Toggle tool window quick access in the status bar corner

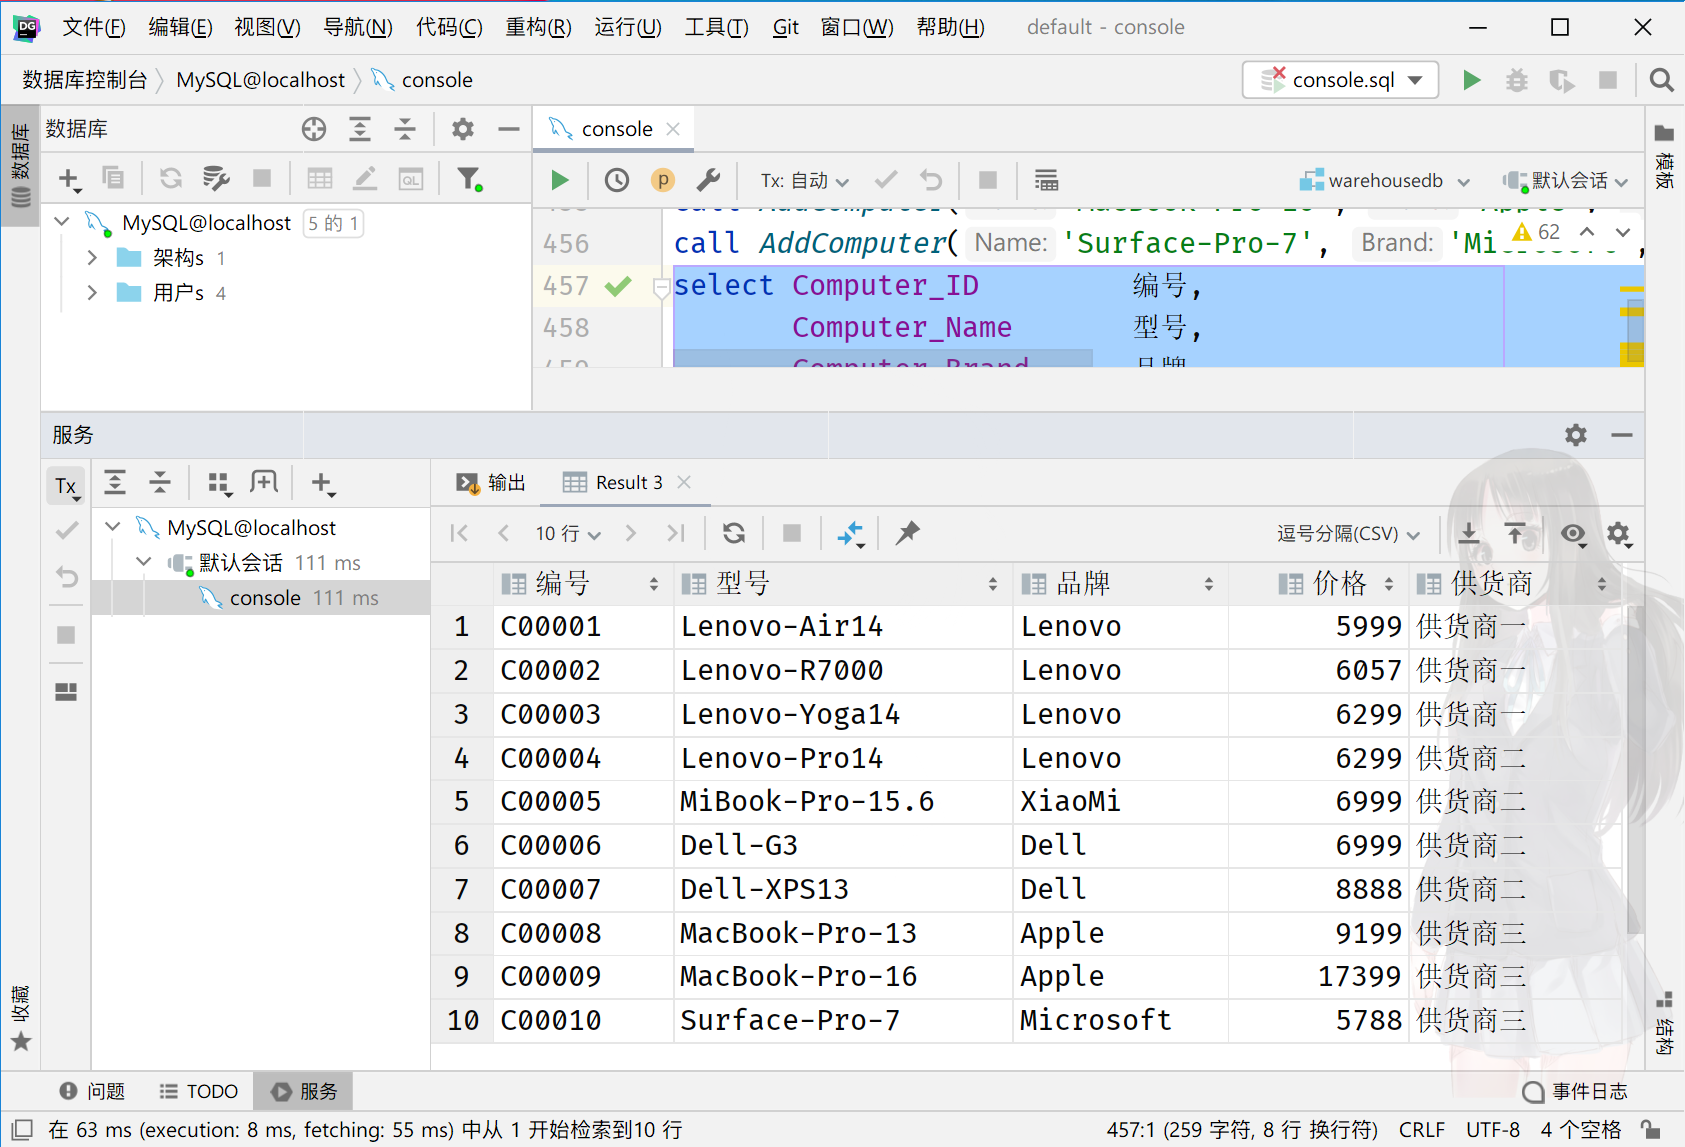pos(22,1130)
